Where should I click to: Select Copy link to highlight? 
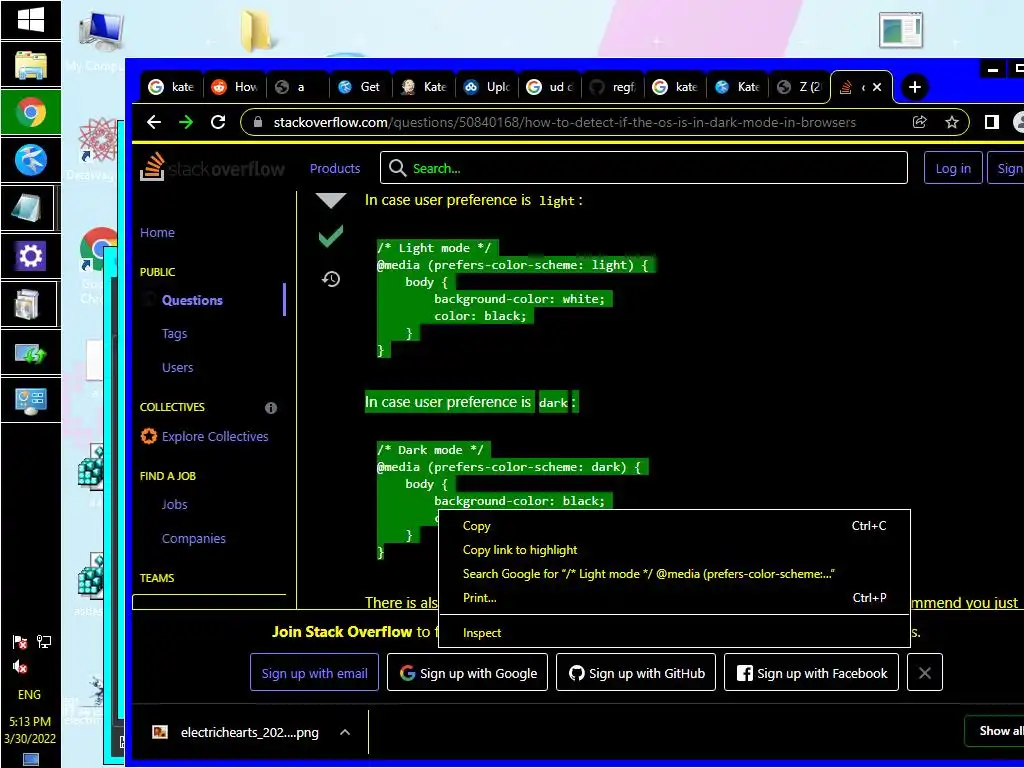point(674,550)
